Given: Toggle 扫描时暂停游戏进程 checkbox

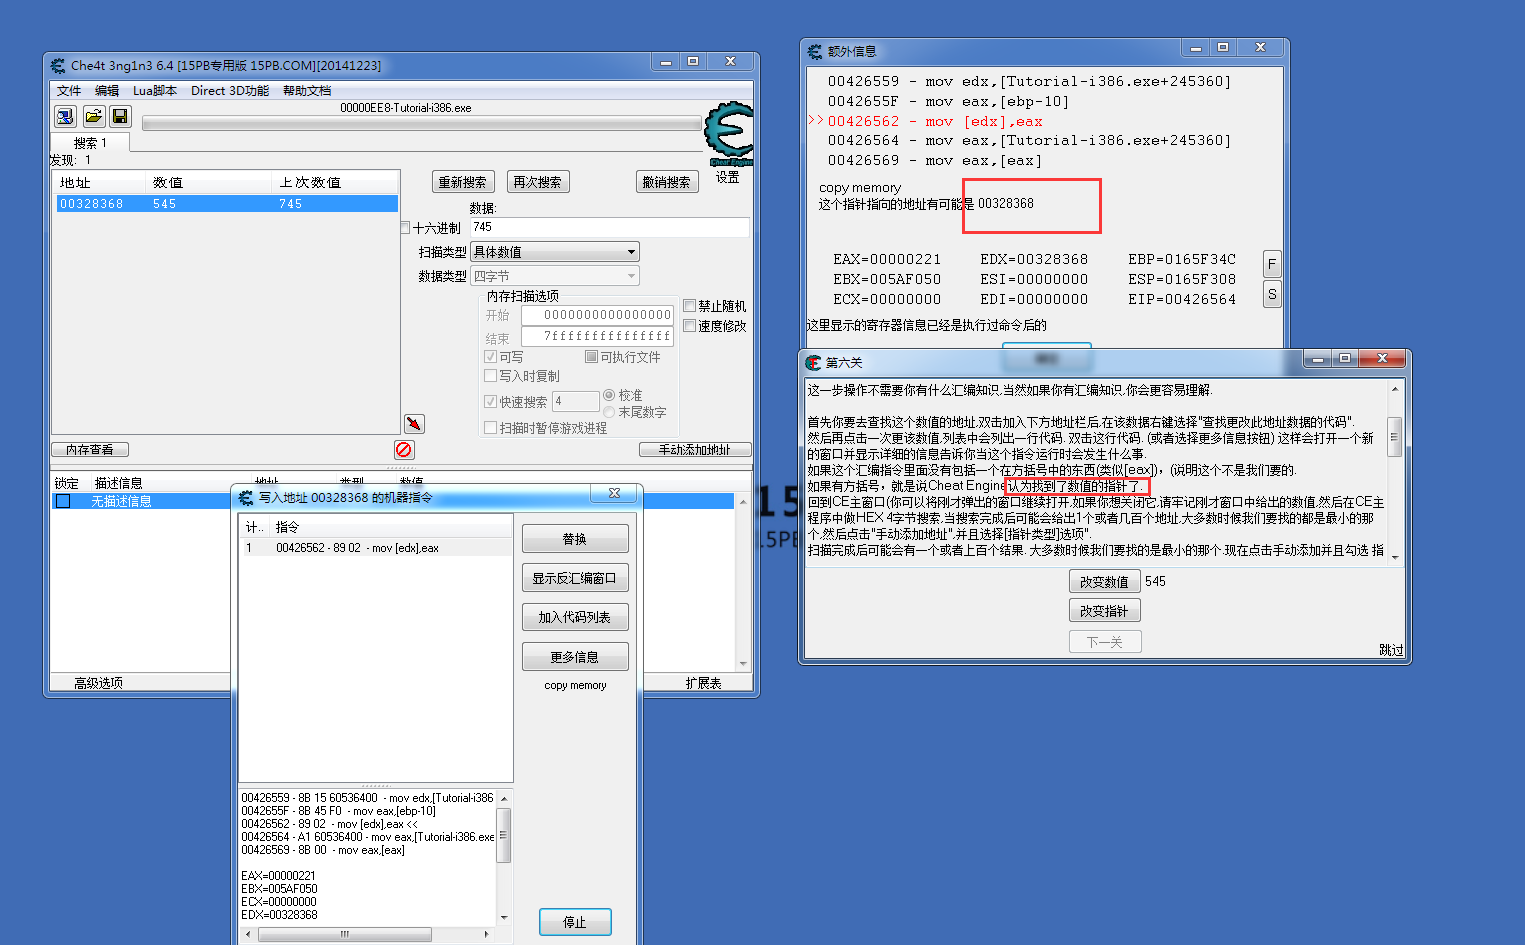Looking at the screenshot, I should point(490,428).
